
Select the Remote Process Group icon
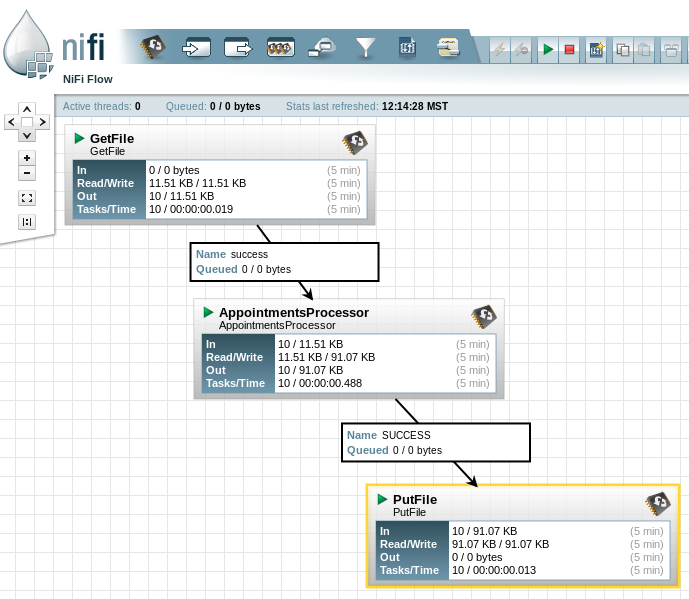(x=322, y=47)
